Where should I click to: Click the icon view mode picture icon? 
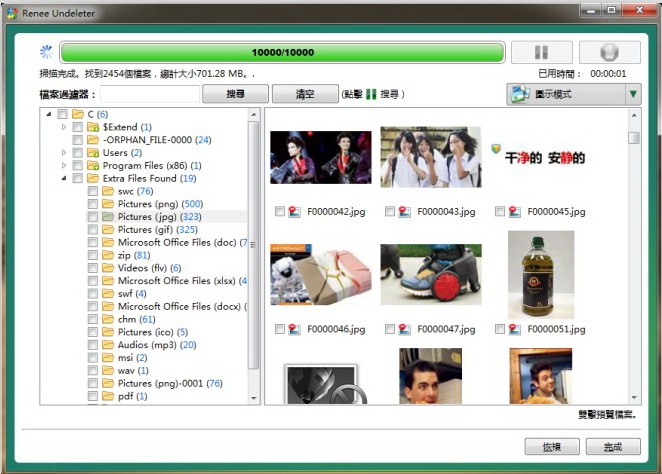[x=520, y=95]
